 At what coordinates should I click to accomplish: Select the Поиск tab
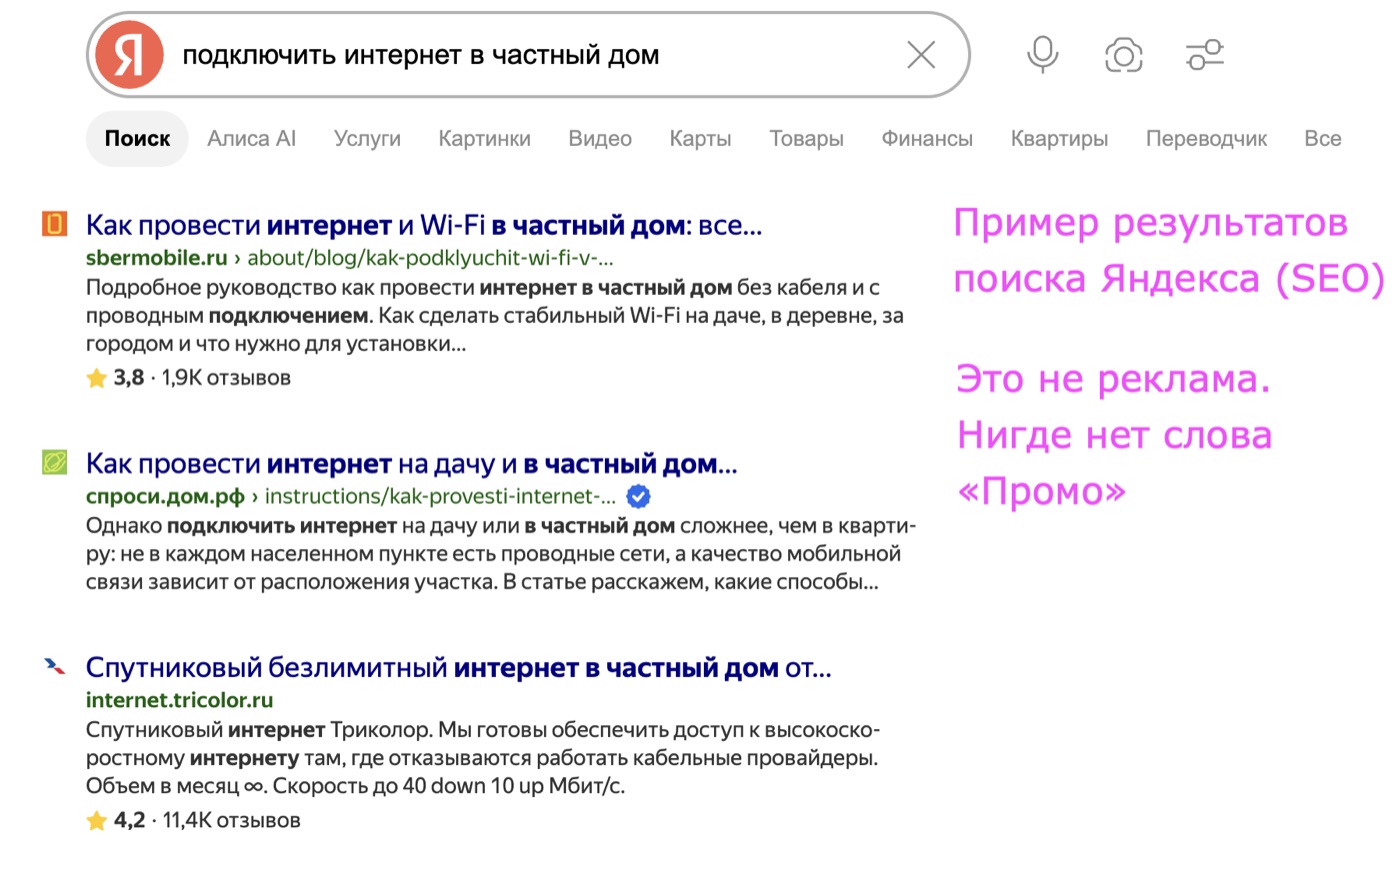[x=138, y=139]
